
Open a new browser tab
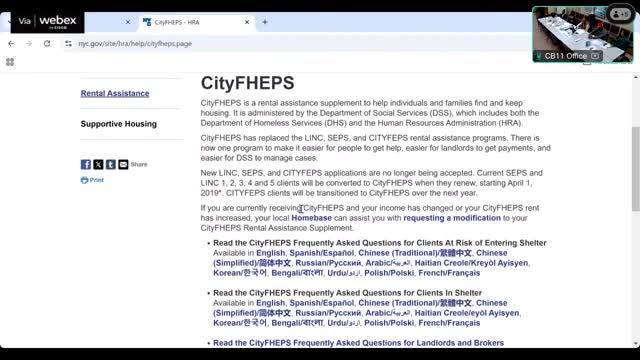[265, 22]
